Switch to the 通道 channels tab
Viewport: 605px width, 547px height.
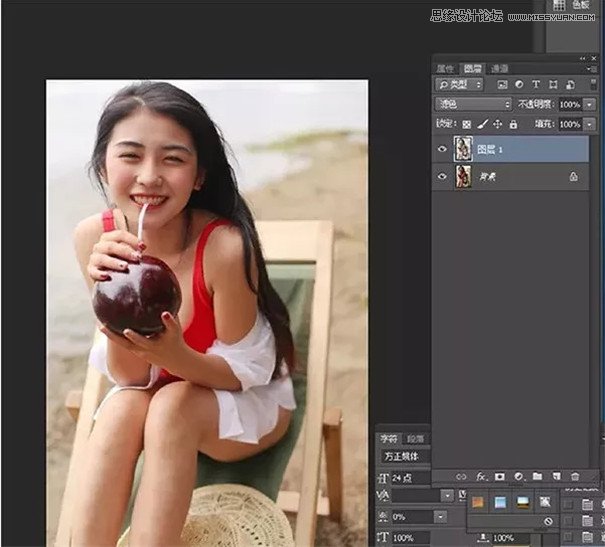499,69
